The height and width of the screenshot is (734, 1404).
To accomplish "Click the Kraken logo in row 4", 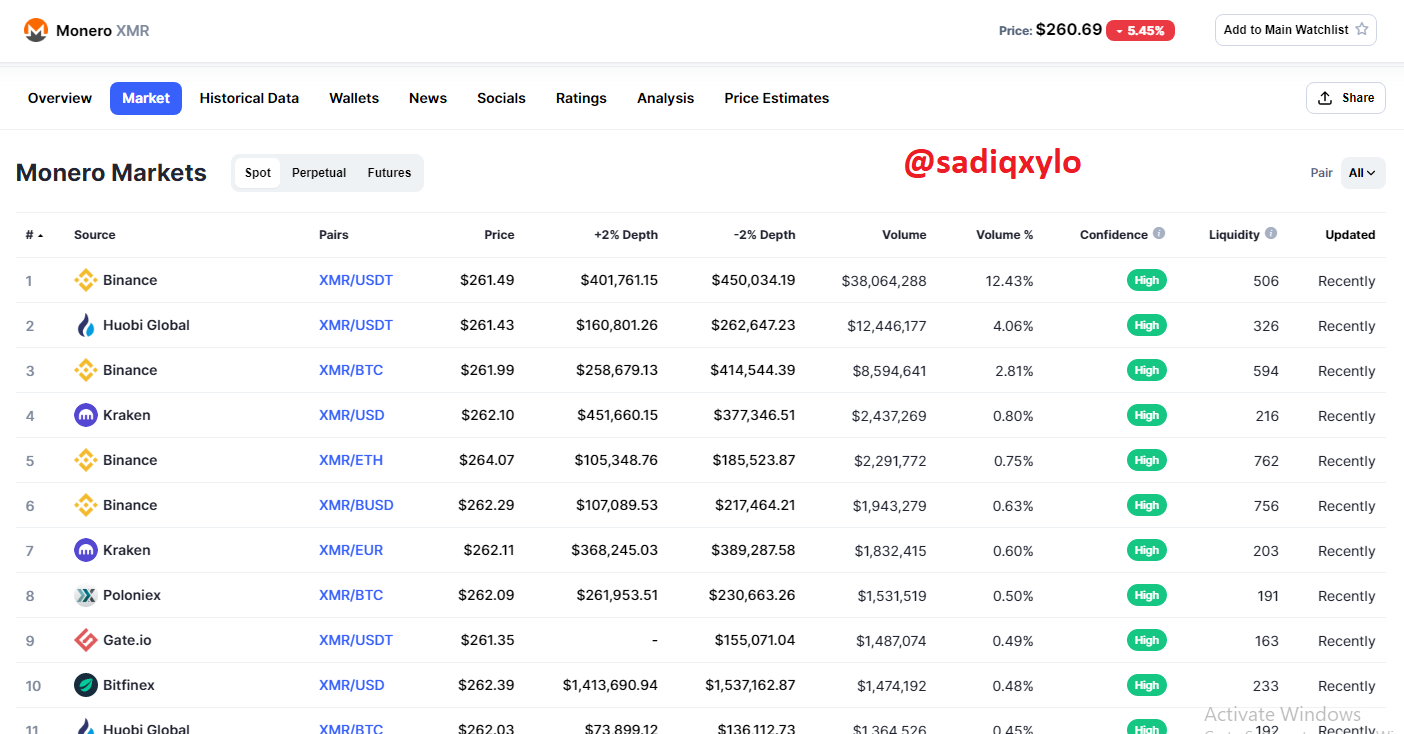I will point(86,415).
